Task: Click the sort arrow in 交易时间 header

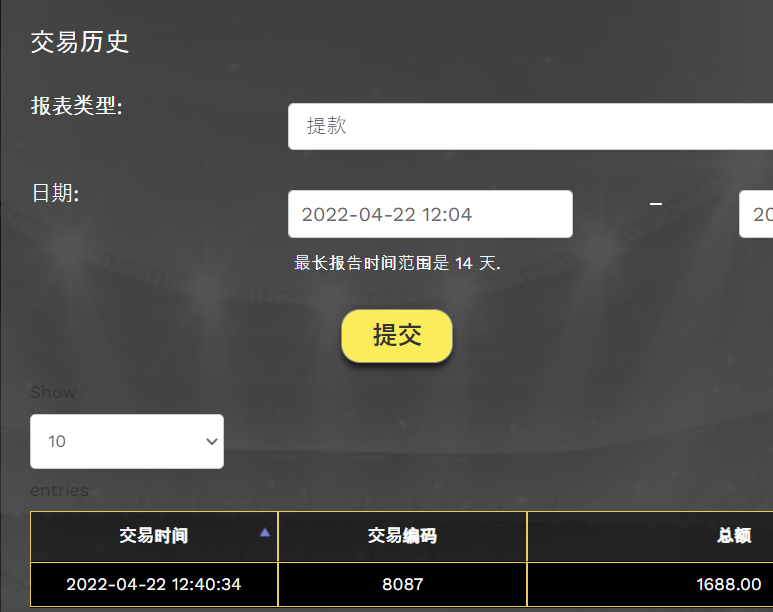Action: click(265, 533)
